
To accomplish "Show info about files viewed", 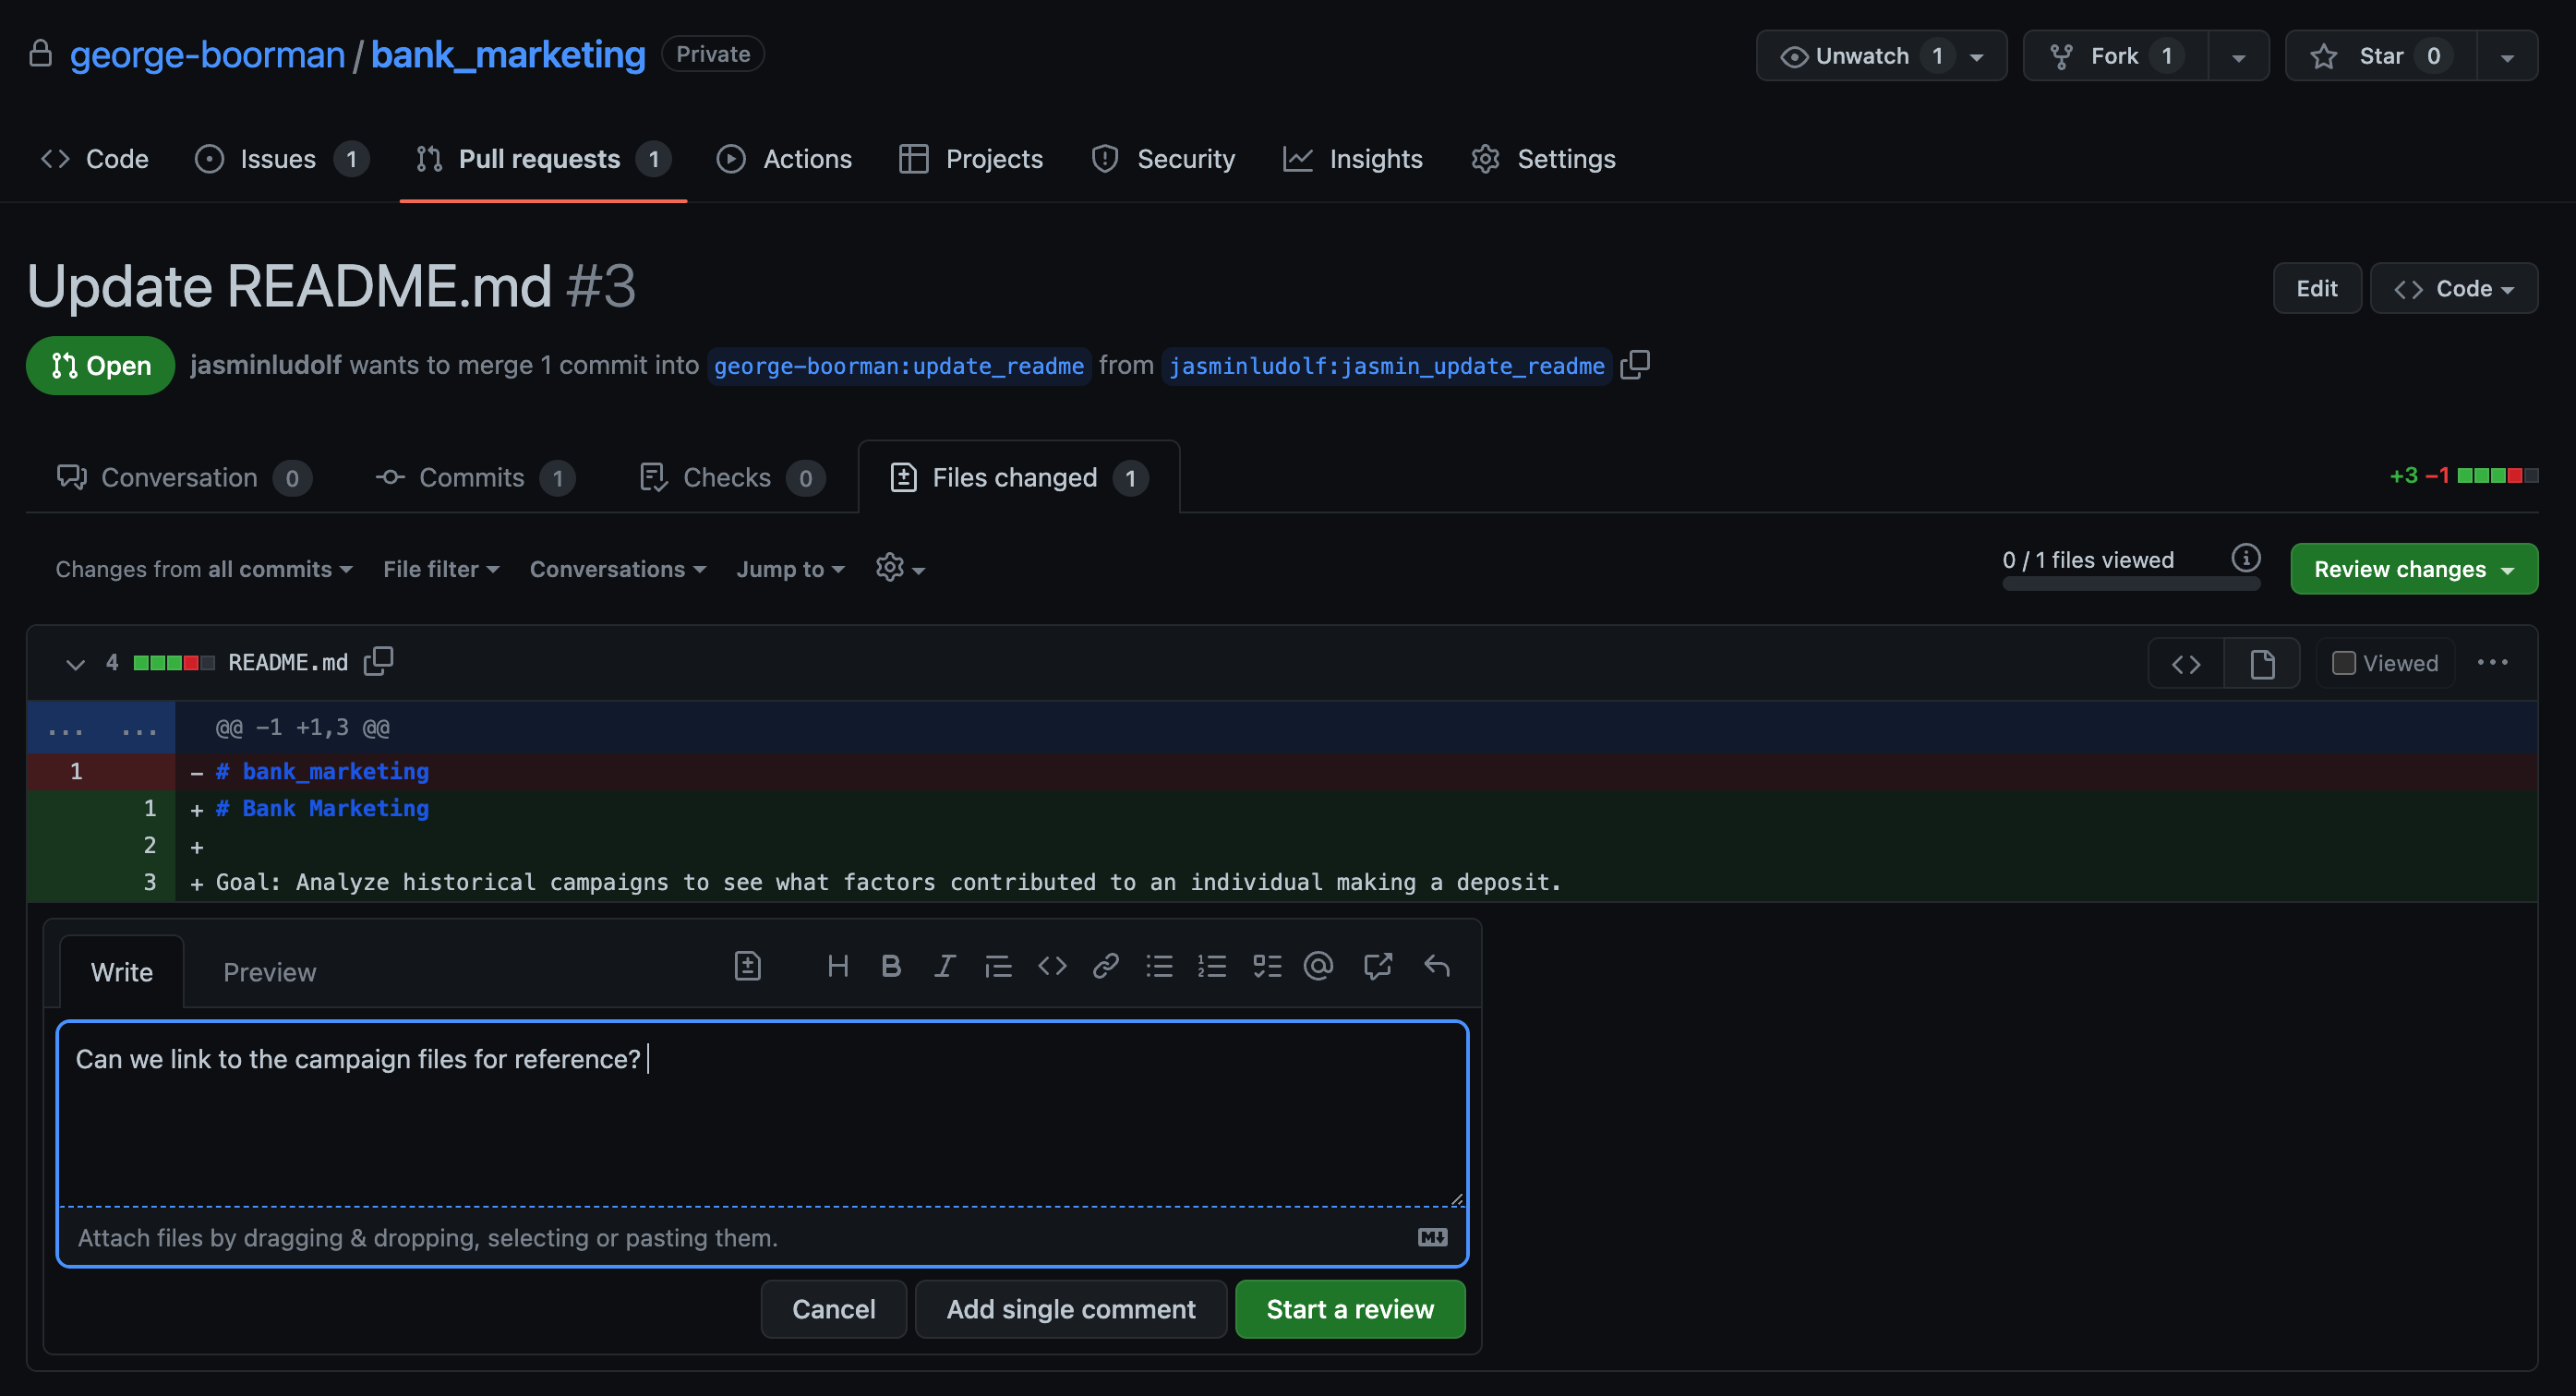I will click(2245, 558).
